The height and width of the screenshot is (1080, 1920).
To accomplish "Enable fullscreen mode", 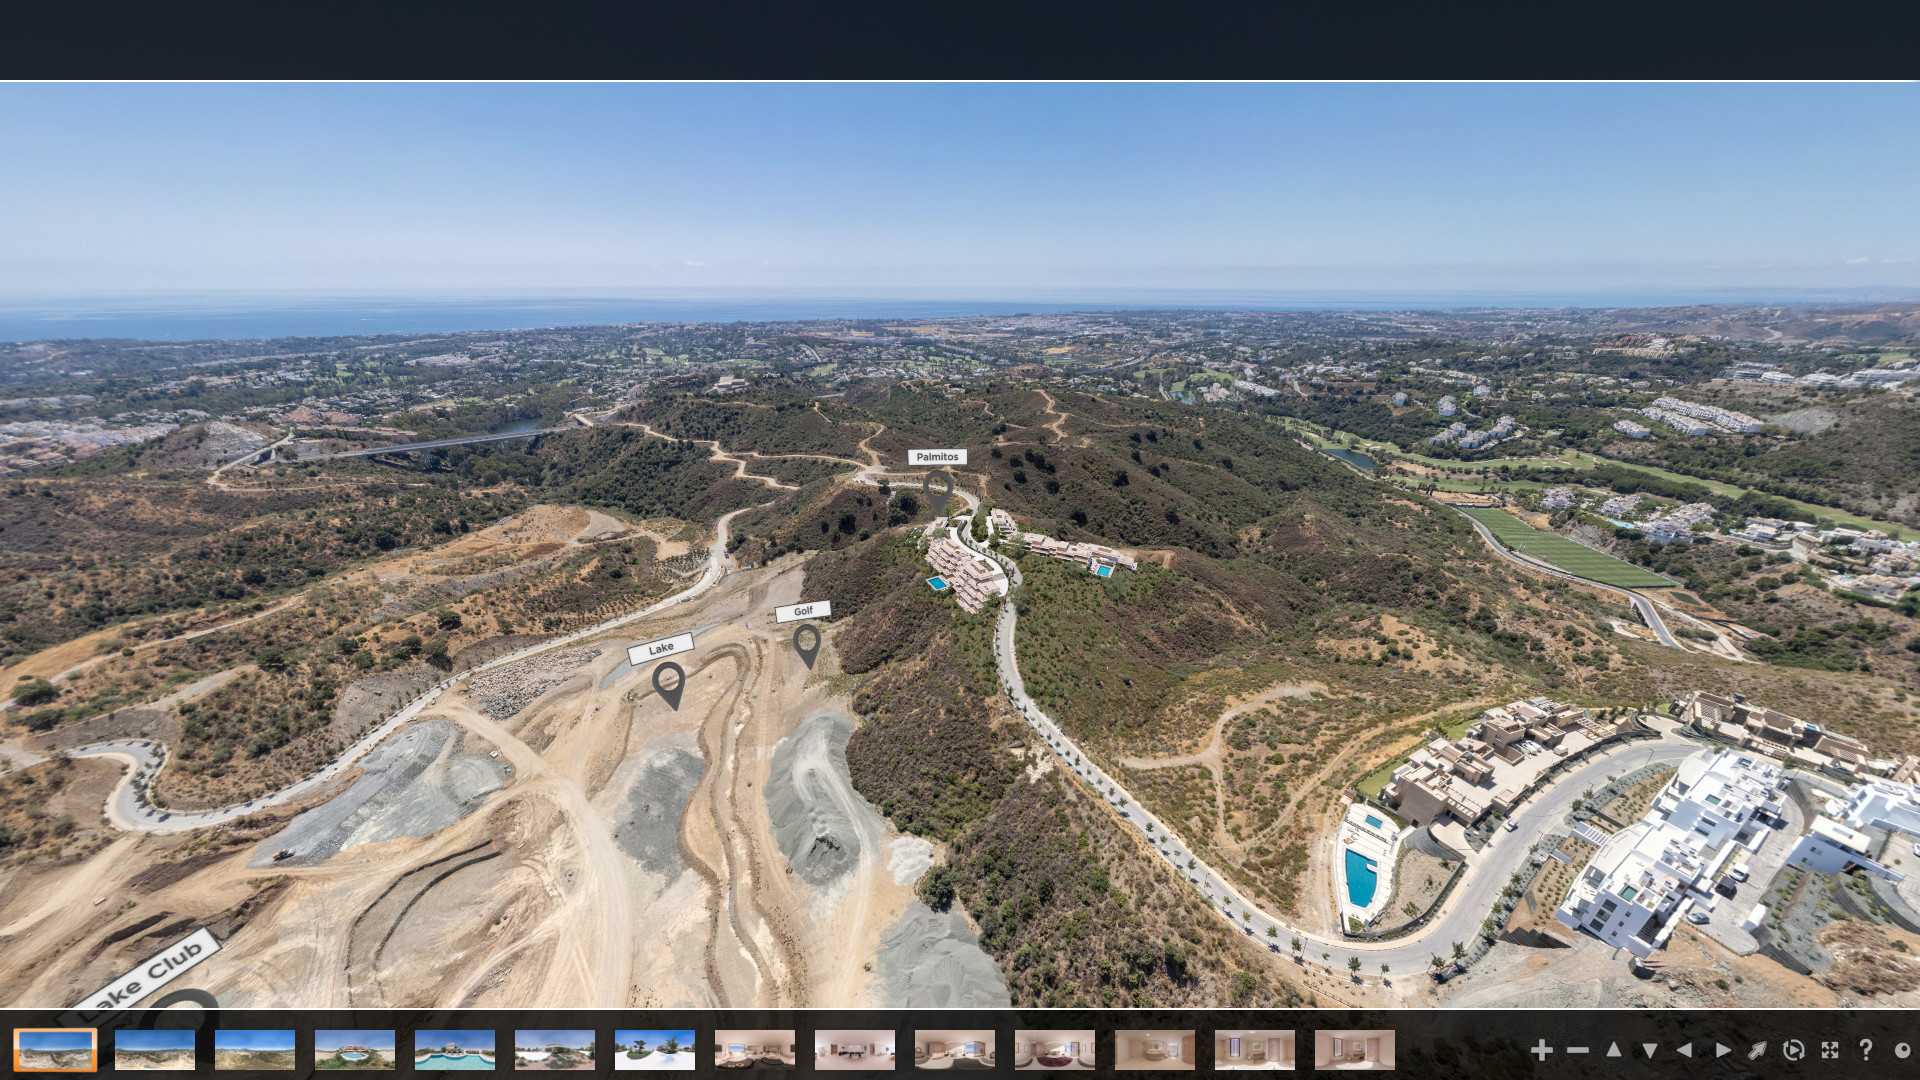I will point(1832,1050).
